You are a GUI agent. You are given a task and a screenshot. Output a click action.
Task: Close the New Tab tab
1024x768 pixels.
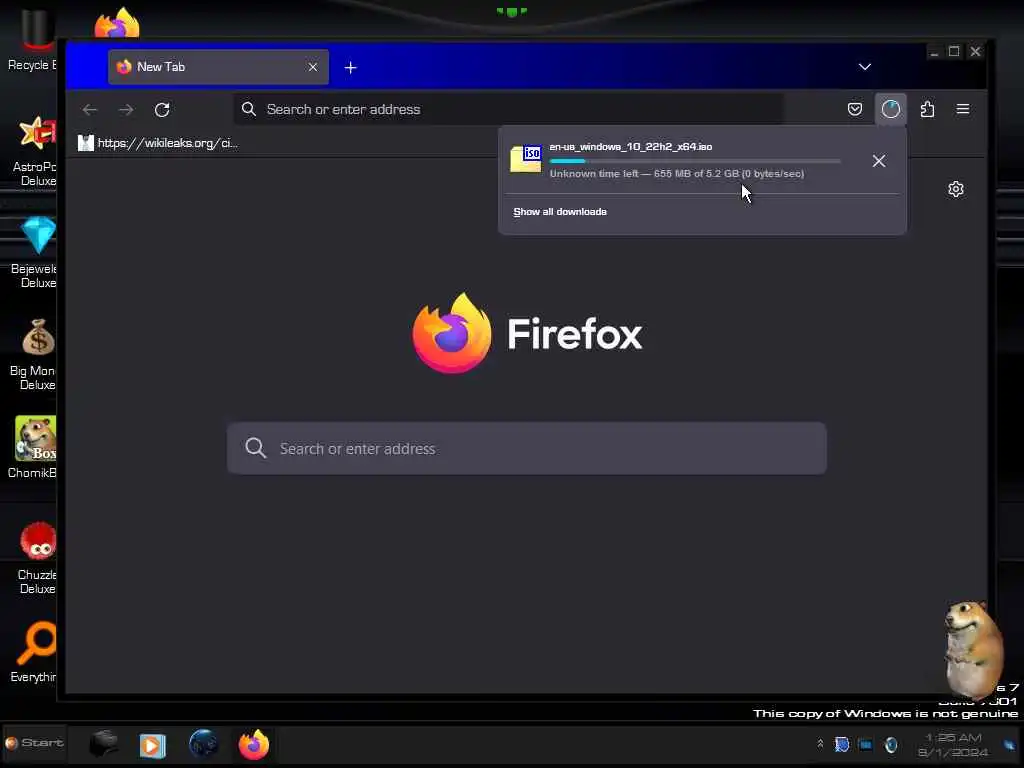[313, 67]
